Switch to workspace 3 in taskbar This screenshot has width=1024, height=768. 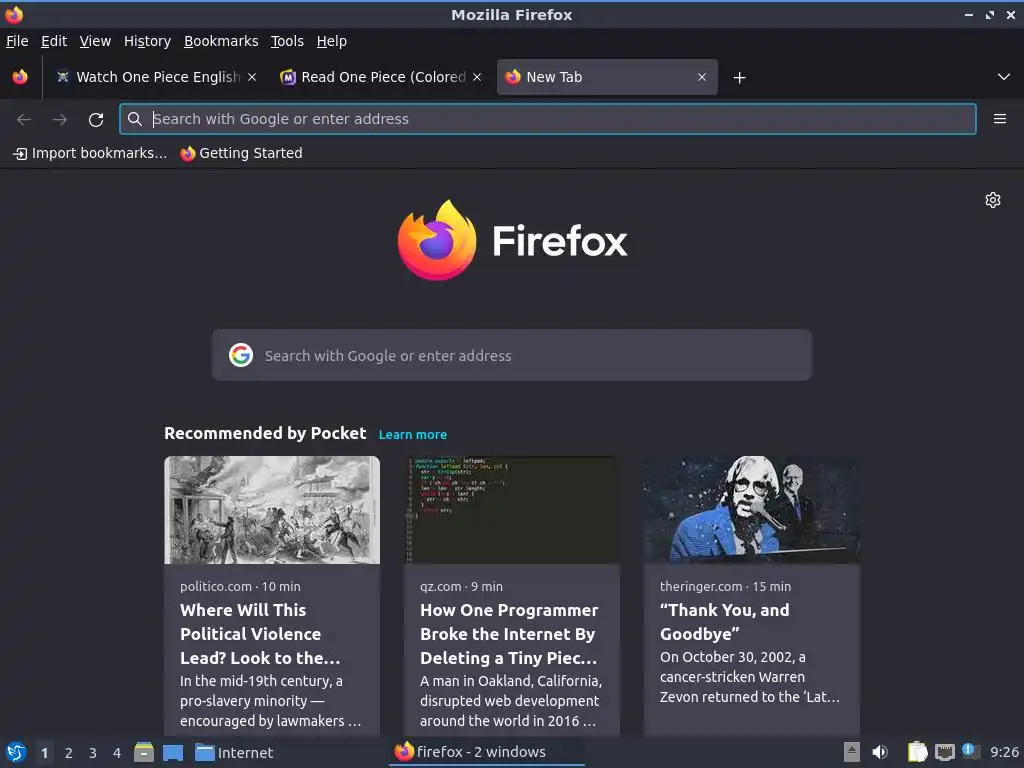[x=93, y=753]
